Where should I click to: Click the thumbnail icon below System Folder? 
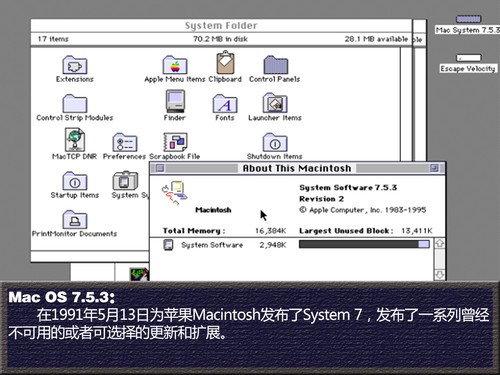click(x=139, y=274)
